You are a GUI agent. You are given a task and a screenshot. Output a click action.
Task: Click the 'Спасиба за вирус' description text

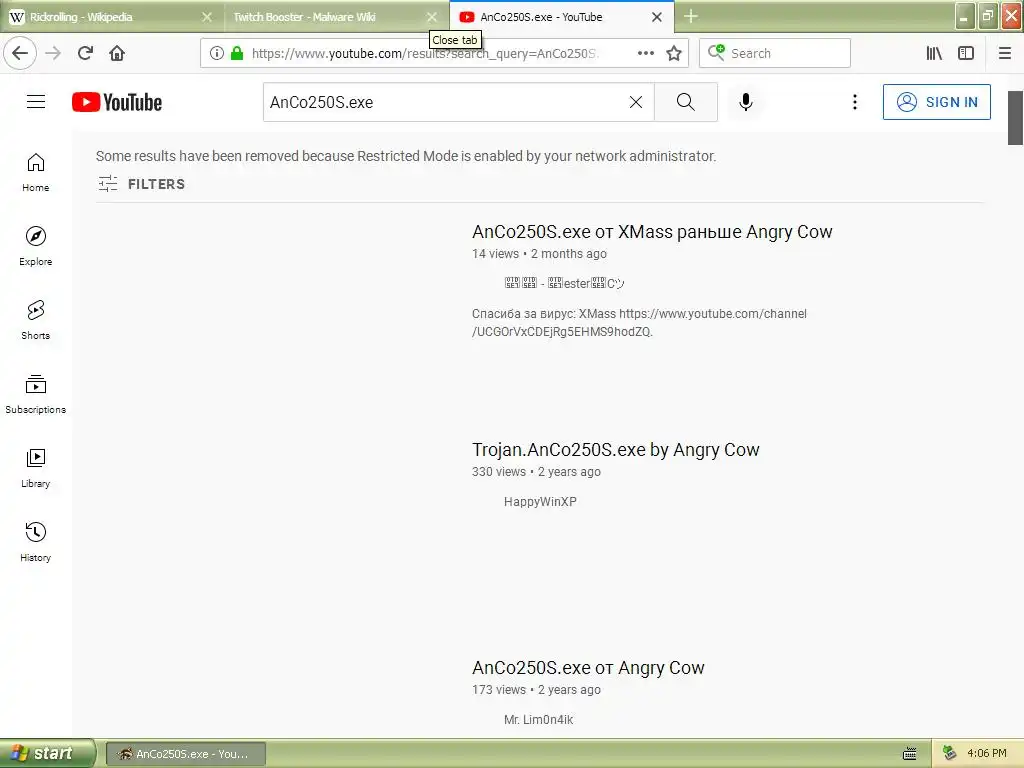639,323
